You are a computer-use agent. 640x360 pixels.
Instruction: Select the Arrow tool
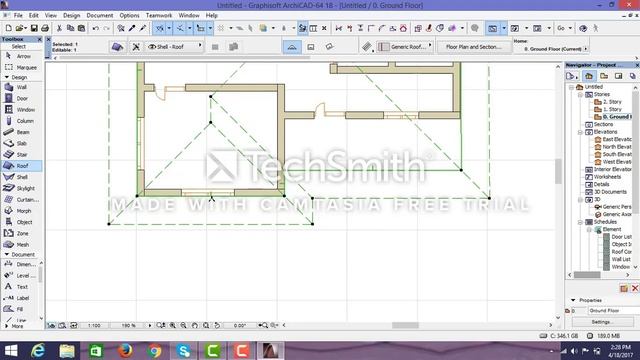click(19, 56)
